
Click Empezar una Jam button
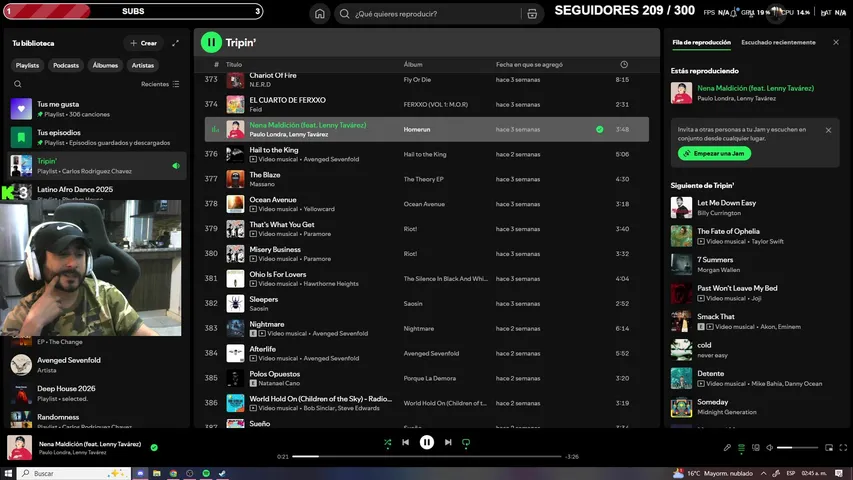click(714, 153)
